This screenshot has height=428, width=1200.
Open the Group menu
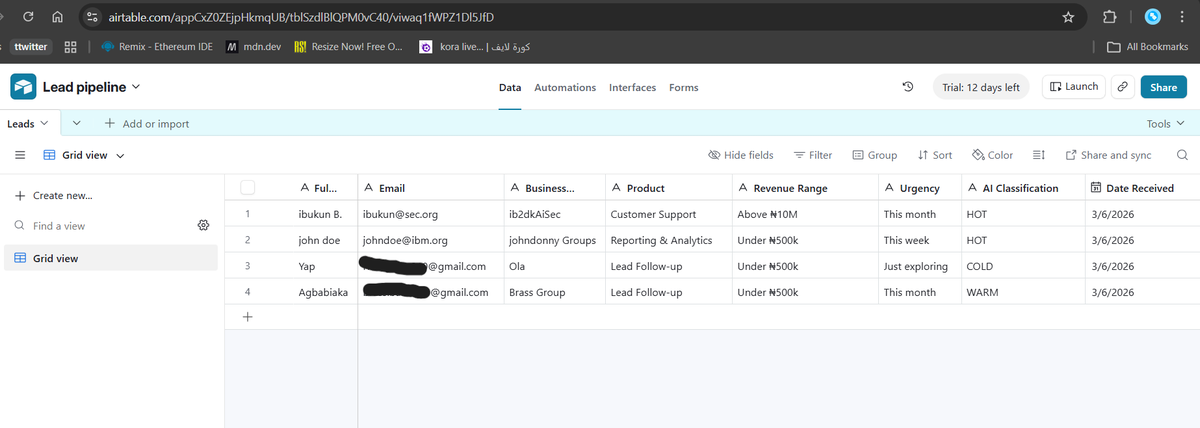874,155
